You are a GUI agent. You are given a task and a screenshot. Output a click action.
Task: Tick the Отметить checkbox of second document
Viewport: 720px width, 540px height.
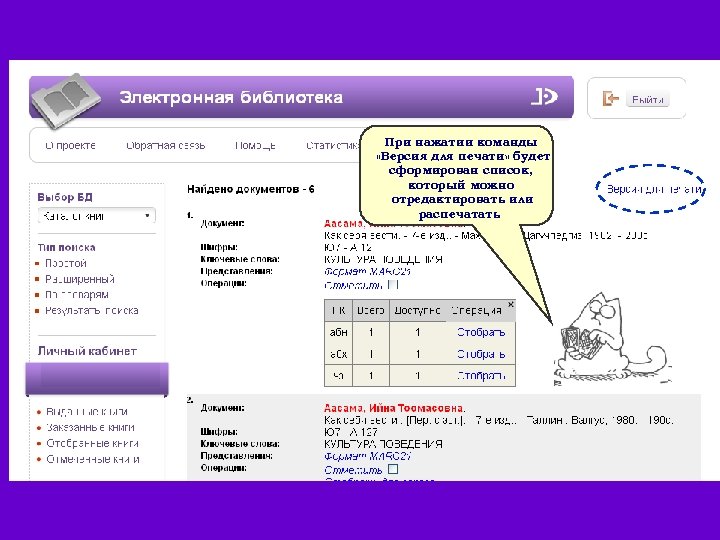click(393, 469)
